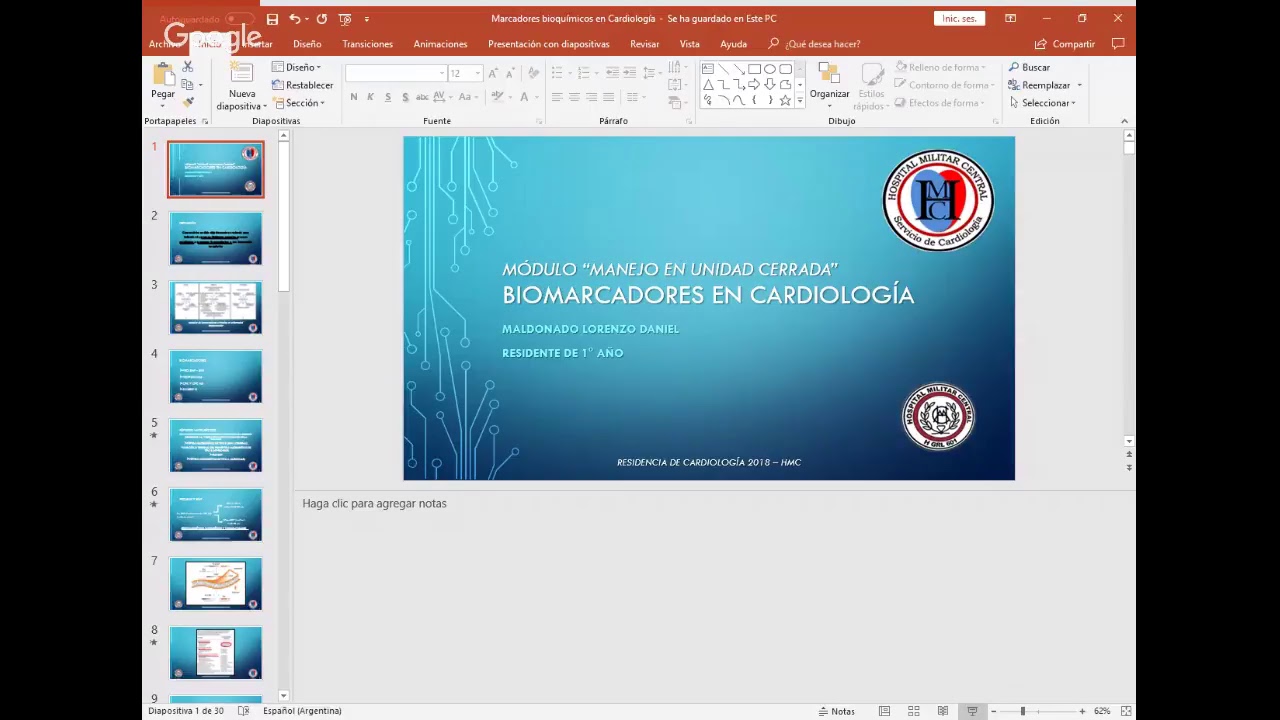Select the text box shape
1280x720 pixels.
[x=708, y=69]
